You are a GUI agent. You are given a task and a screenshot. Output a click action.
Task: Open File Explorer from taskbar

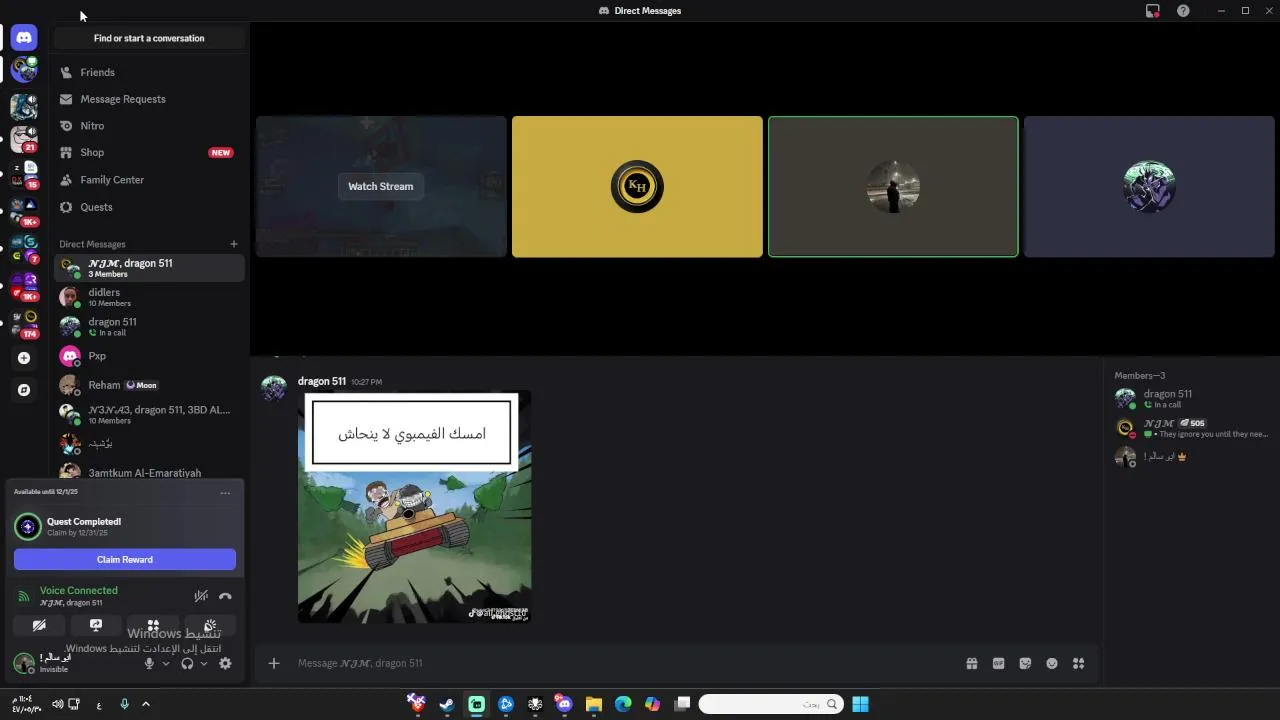[x=594, y=704]
